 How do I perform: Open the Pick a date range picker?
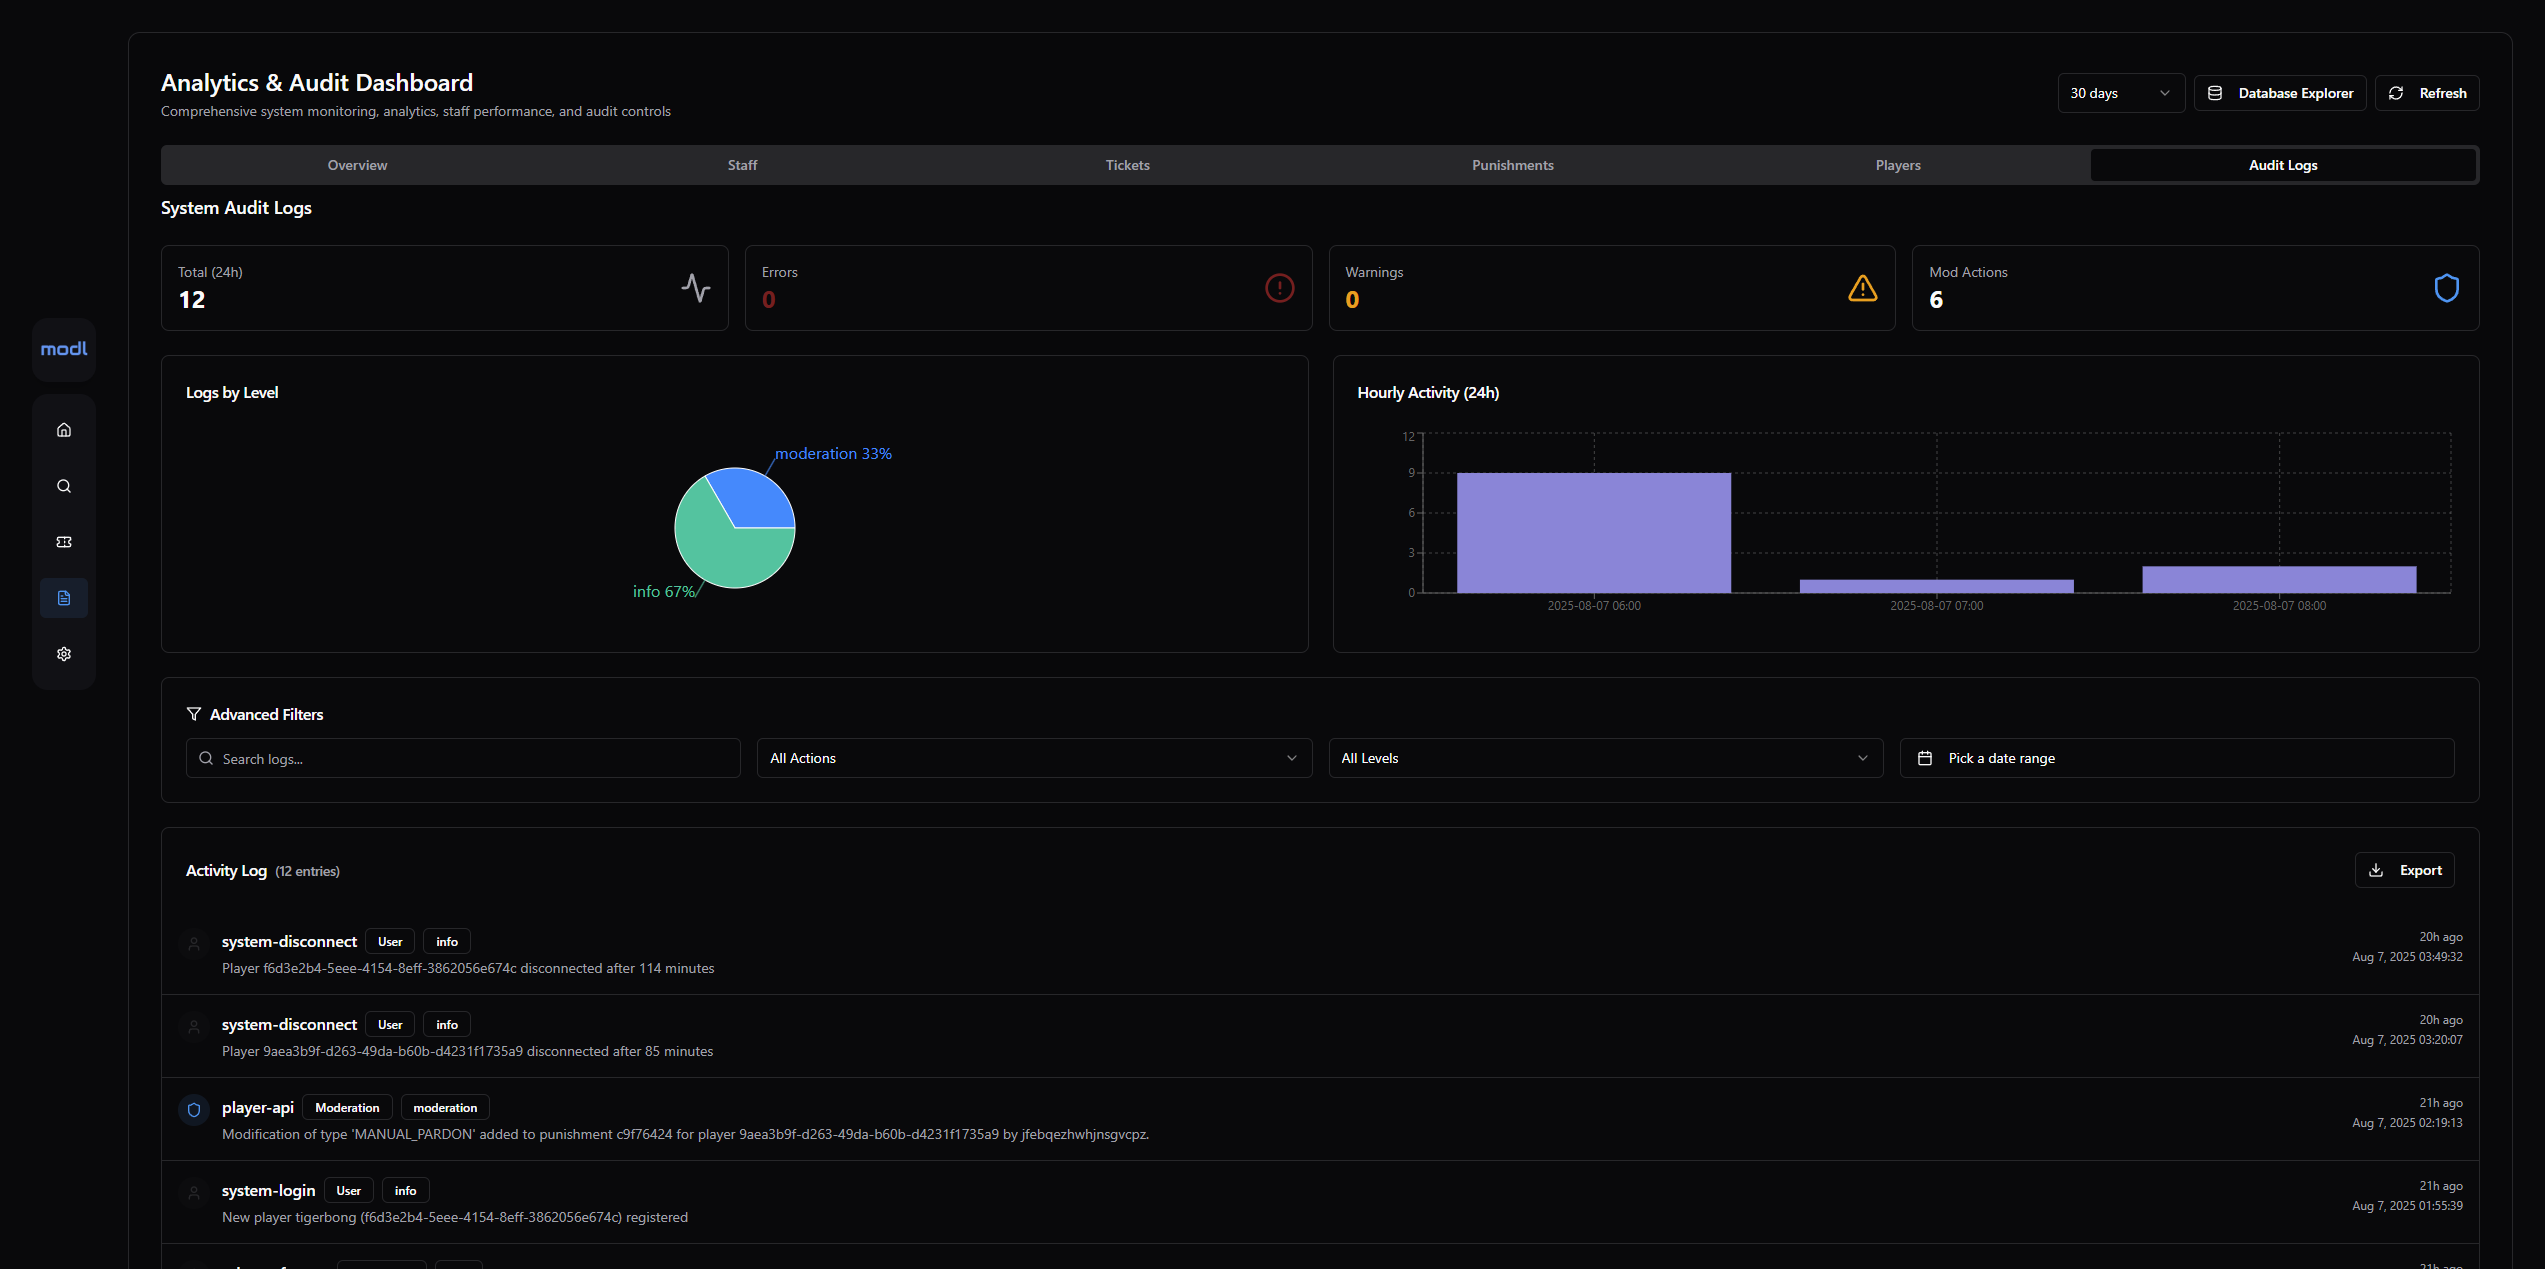coord(2177,758)
